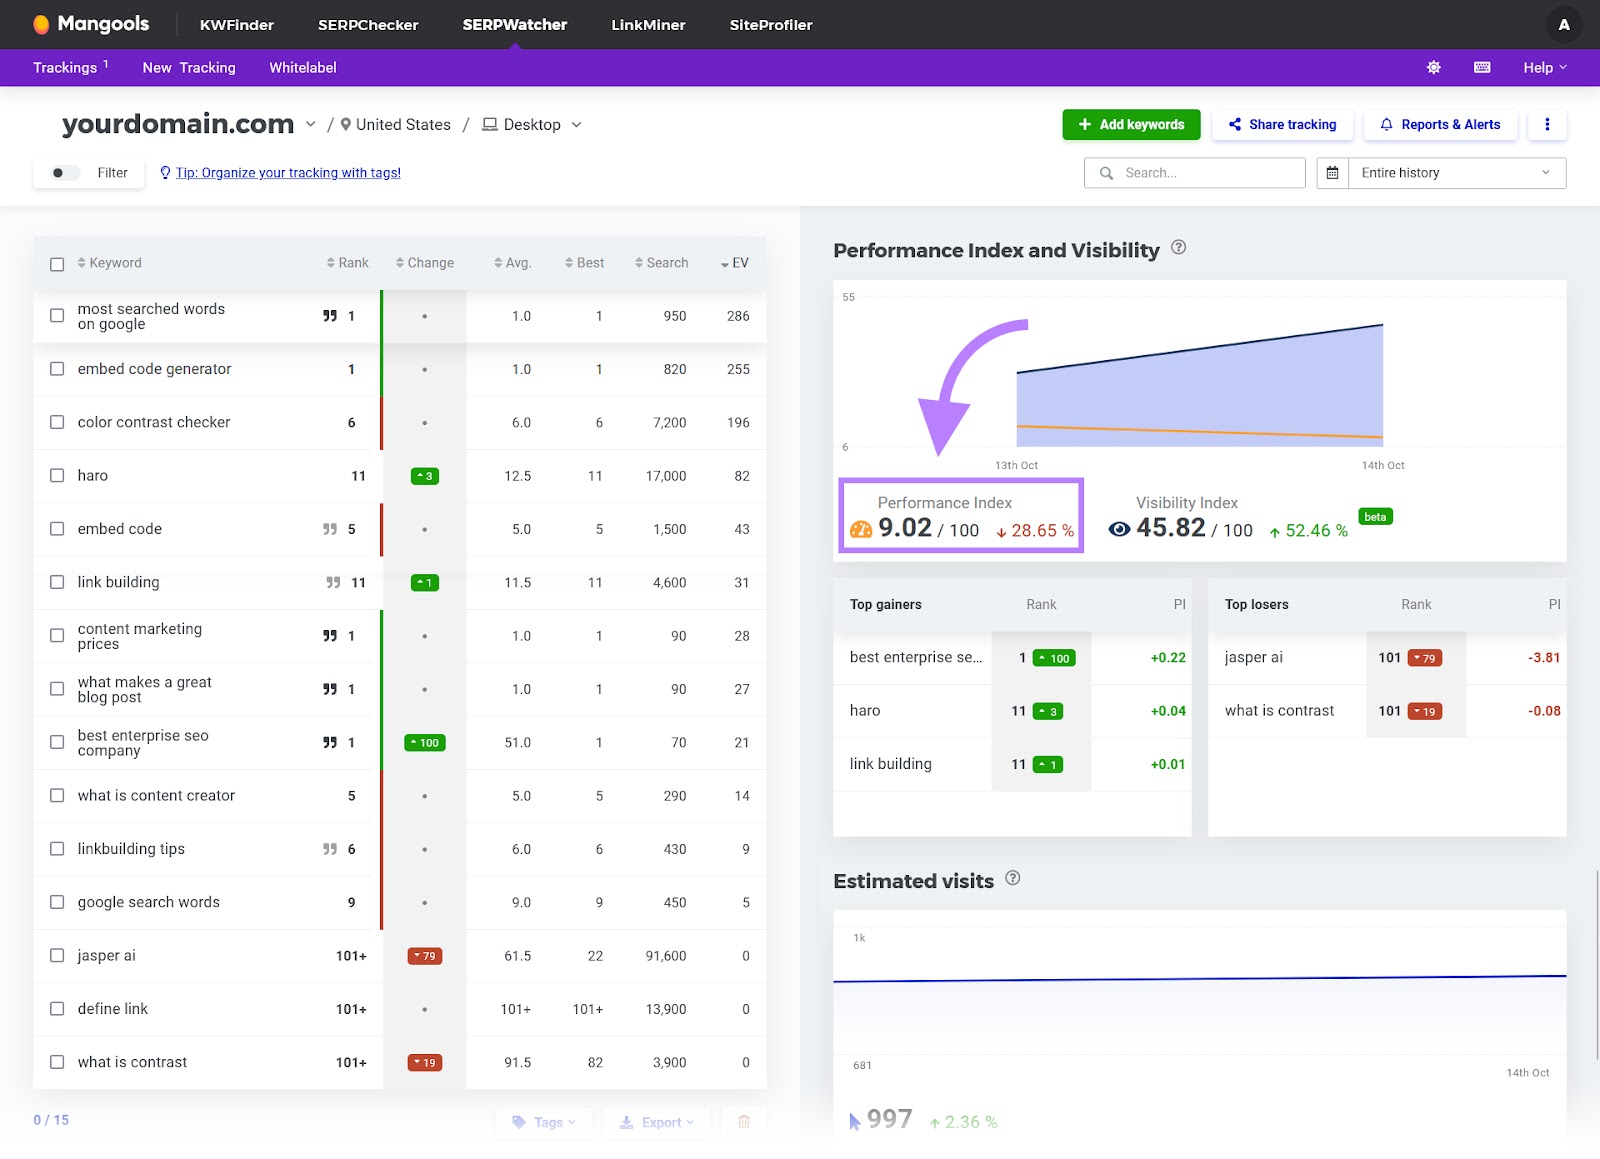
Task: Click the Performance Index gauge indicator
Action: point(861,529)
